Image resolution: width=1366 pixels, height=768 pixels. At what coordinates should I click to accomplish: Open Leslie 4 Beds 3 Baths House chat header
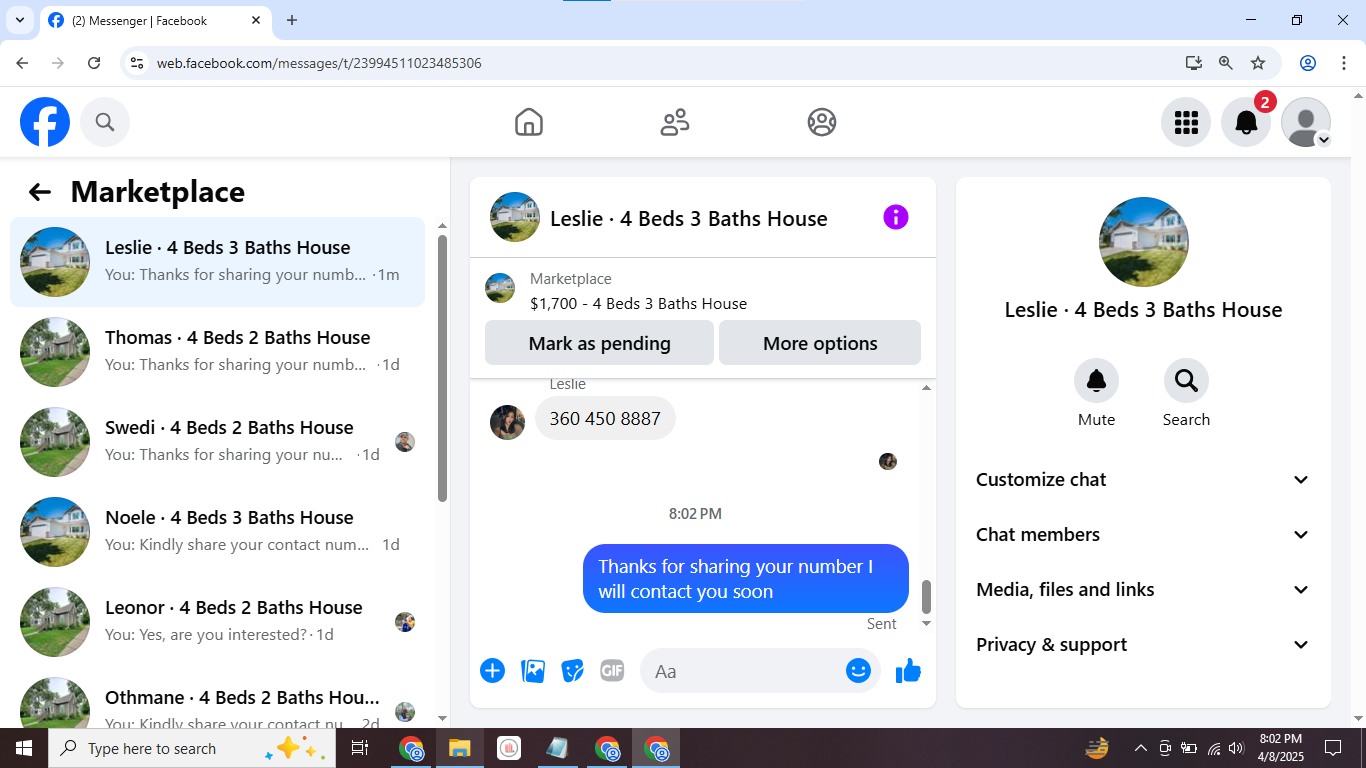click(689, 219)
